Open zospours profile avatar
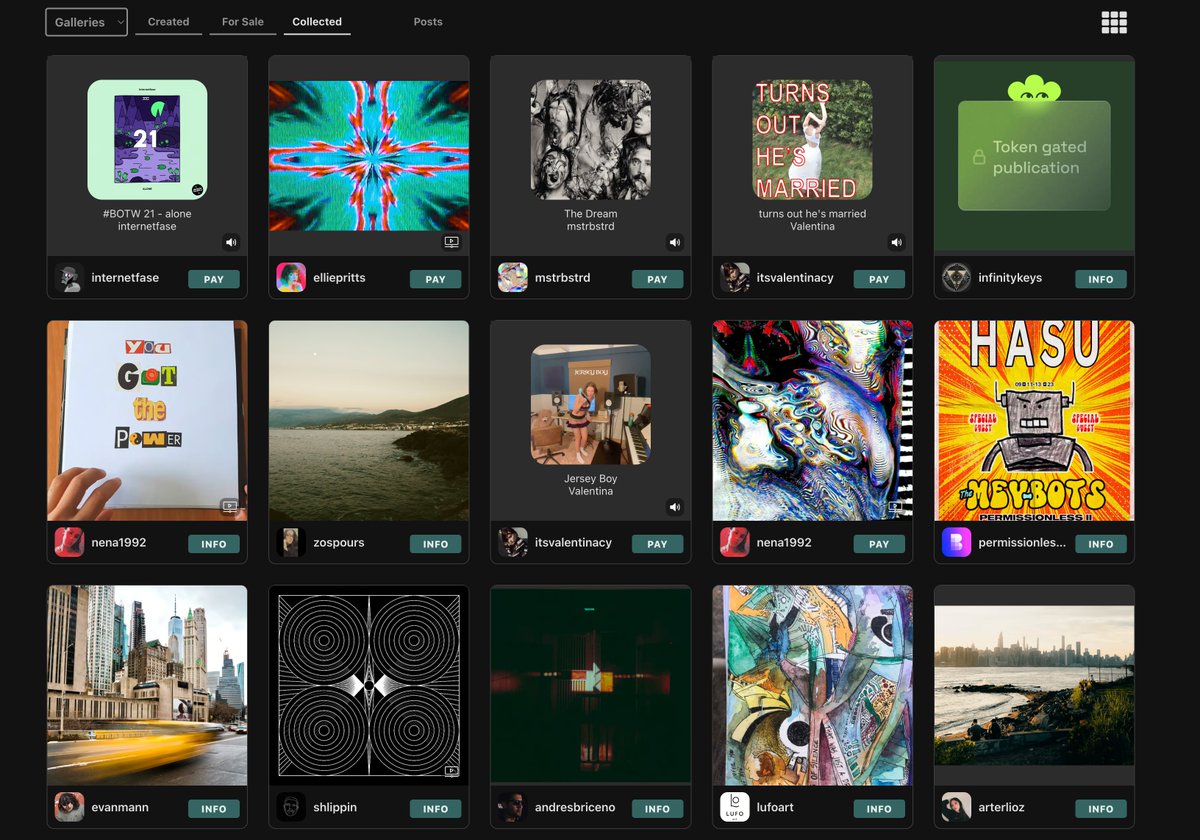1200x840 pixels. click(x=291, y=543)
